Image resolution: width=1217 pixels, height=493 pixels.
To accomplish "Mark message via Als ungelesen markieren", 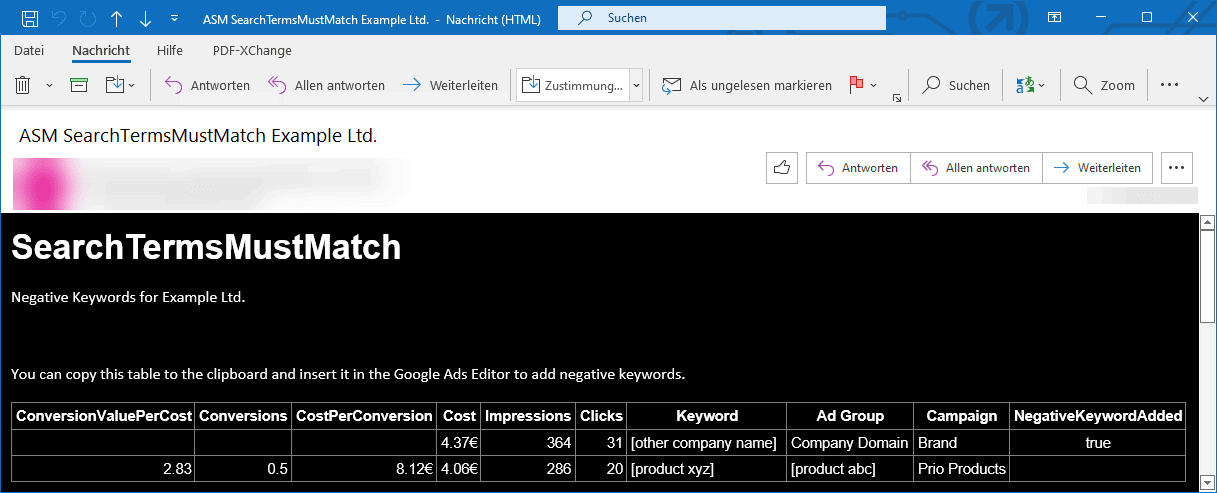I will [x=747, y=85].
